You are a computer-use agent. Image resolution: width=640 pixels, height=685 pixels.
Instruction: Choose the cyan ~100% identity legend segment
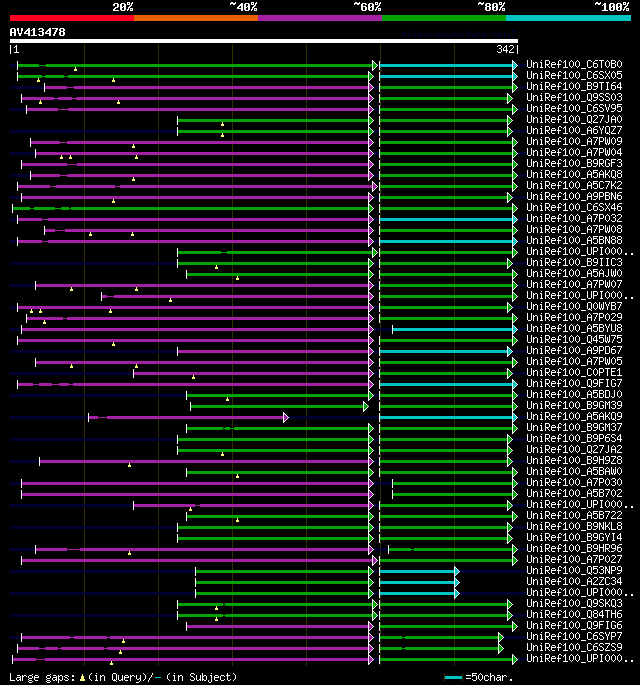pyautogui.click(x=568, y=17)
